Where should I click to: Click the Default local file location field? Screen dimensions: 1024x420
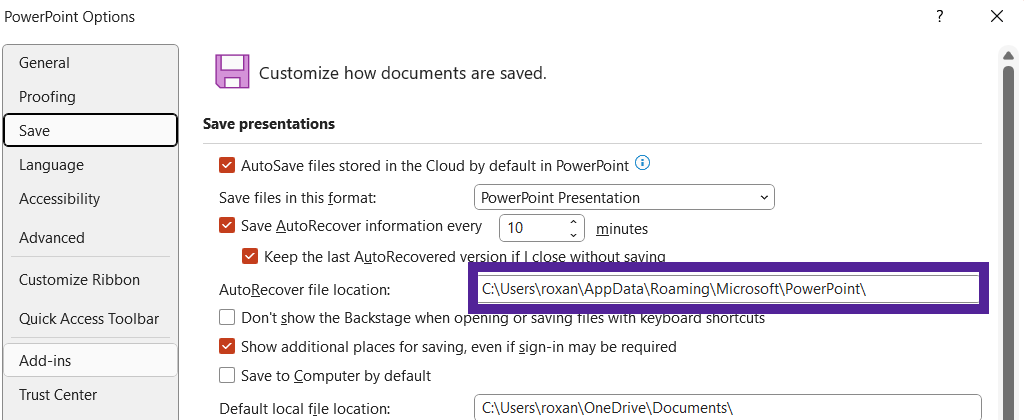pyautogui.click(x=727, y=407)
